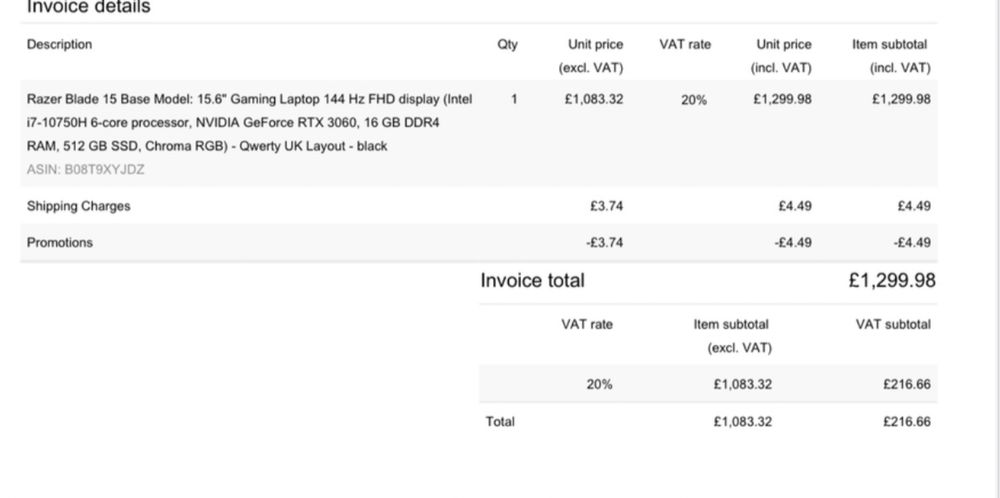Click the Item subtotal (incl. VAT) header
The height and width of the screenshot is (498, 1000).
click(x=890, y=56)
